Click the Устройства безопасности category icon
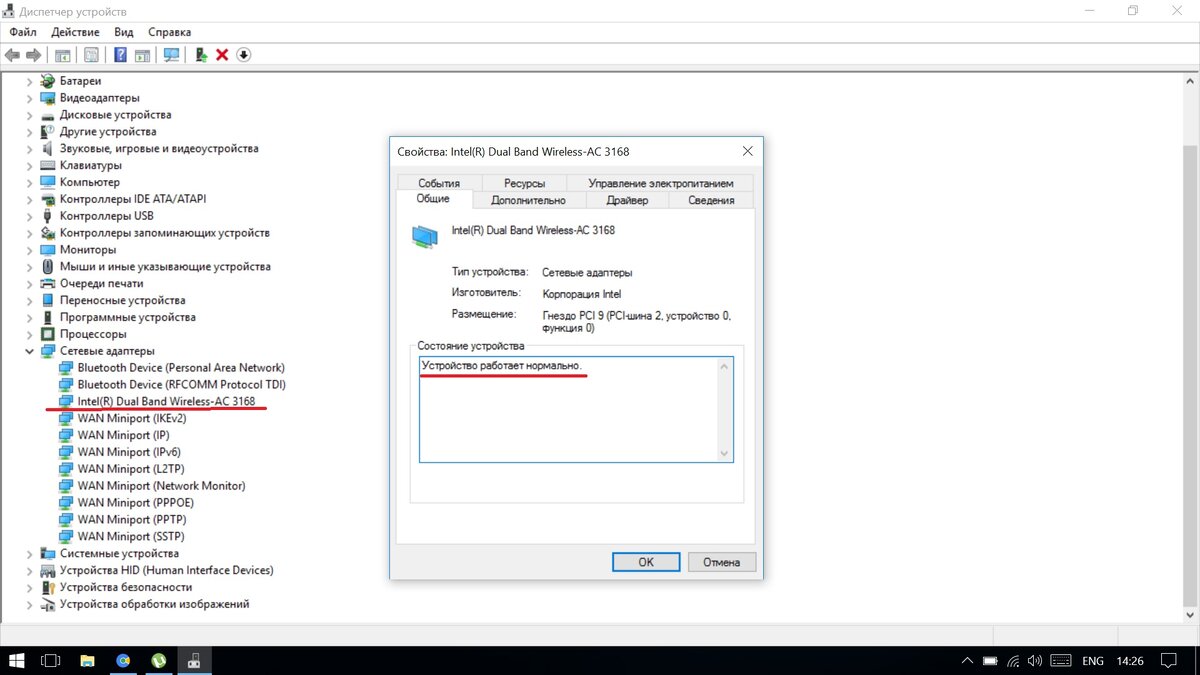This screenshot has width=1200, height=675. click(x=47, y=587)
